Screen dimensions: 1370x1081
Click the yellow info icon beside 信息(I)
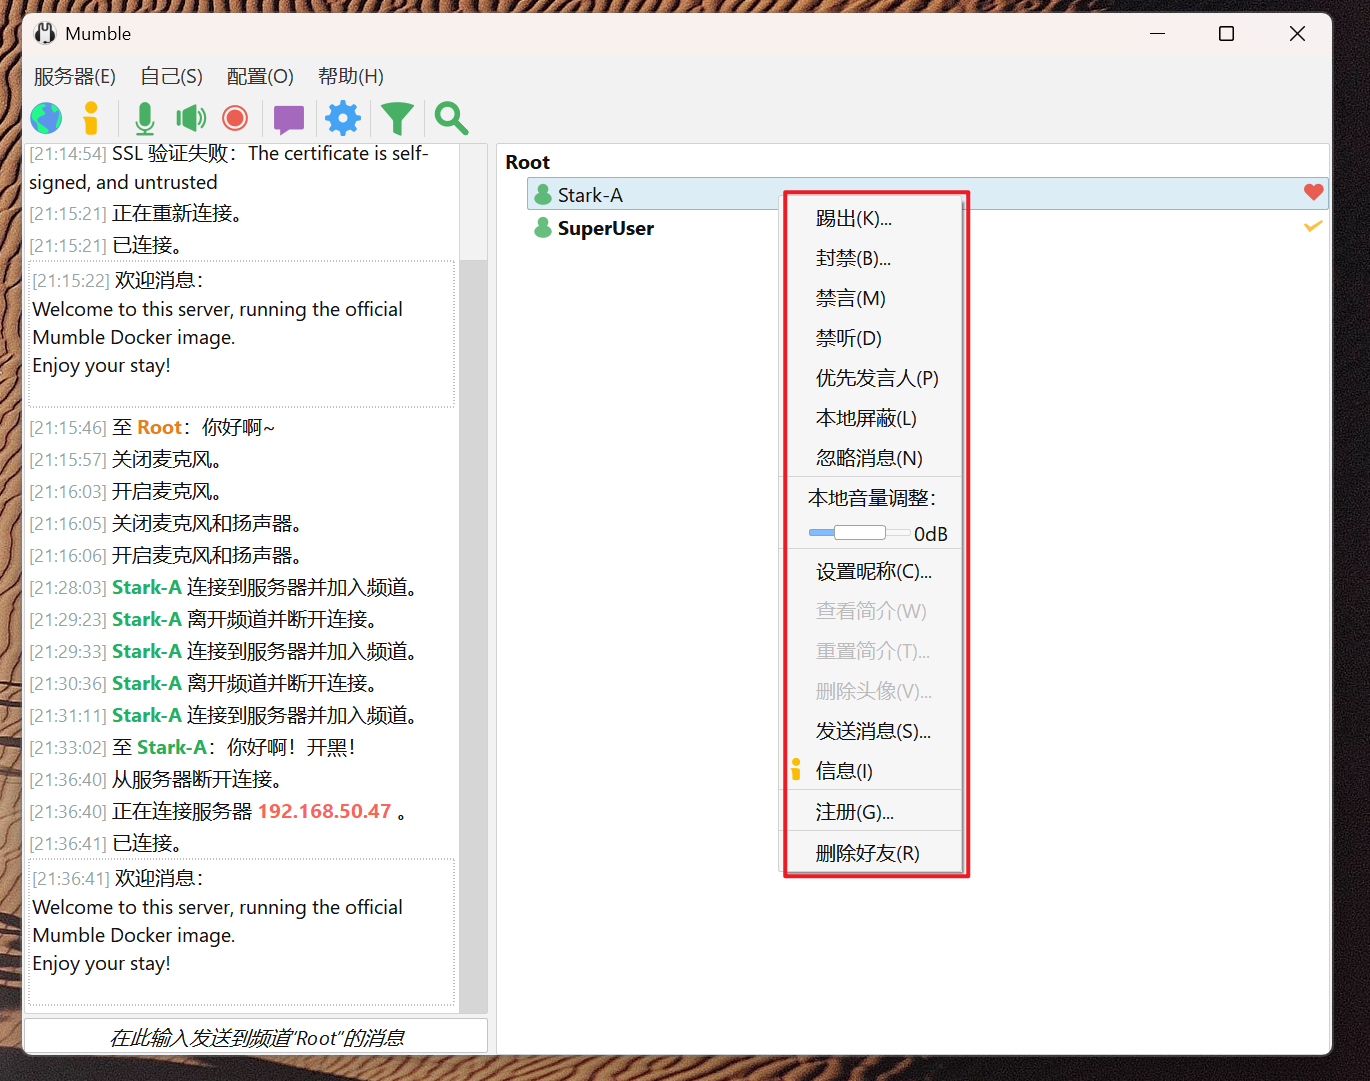point(796,769)
